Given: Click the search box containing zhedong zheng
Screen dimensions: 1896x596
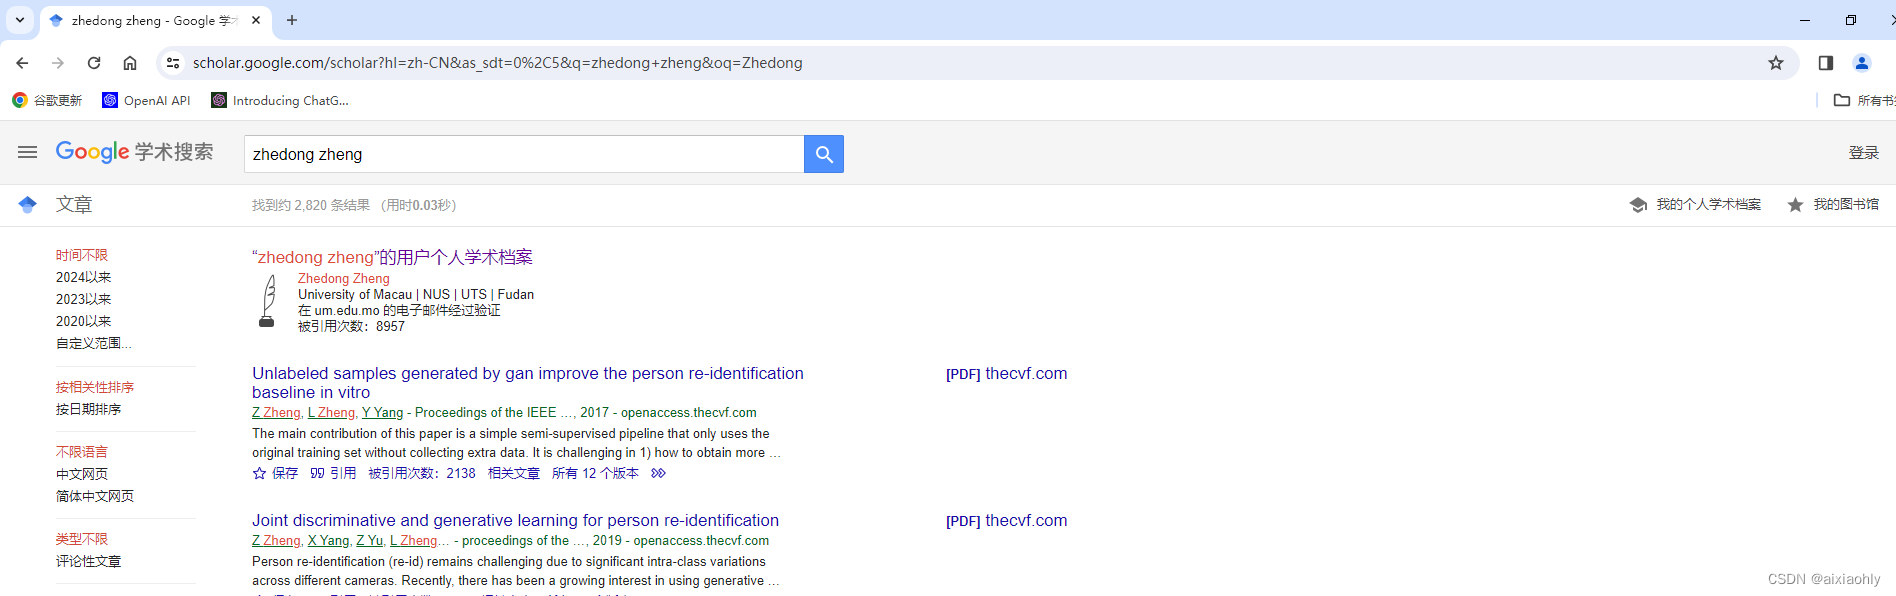Looking at the screenshot, I should [524, 154].
